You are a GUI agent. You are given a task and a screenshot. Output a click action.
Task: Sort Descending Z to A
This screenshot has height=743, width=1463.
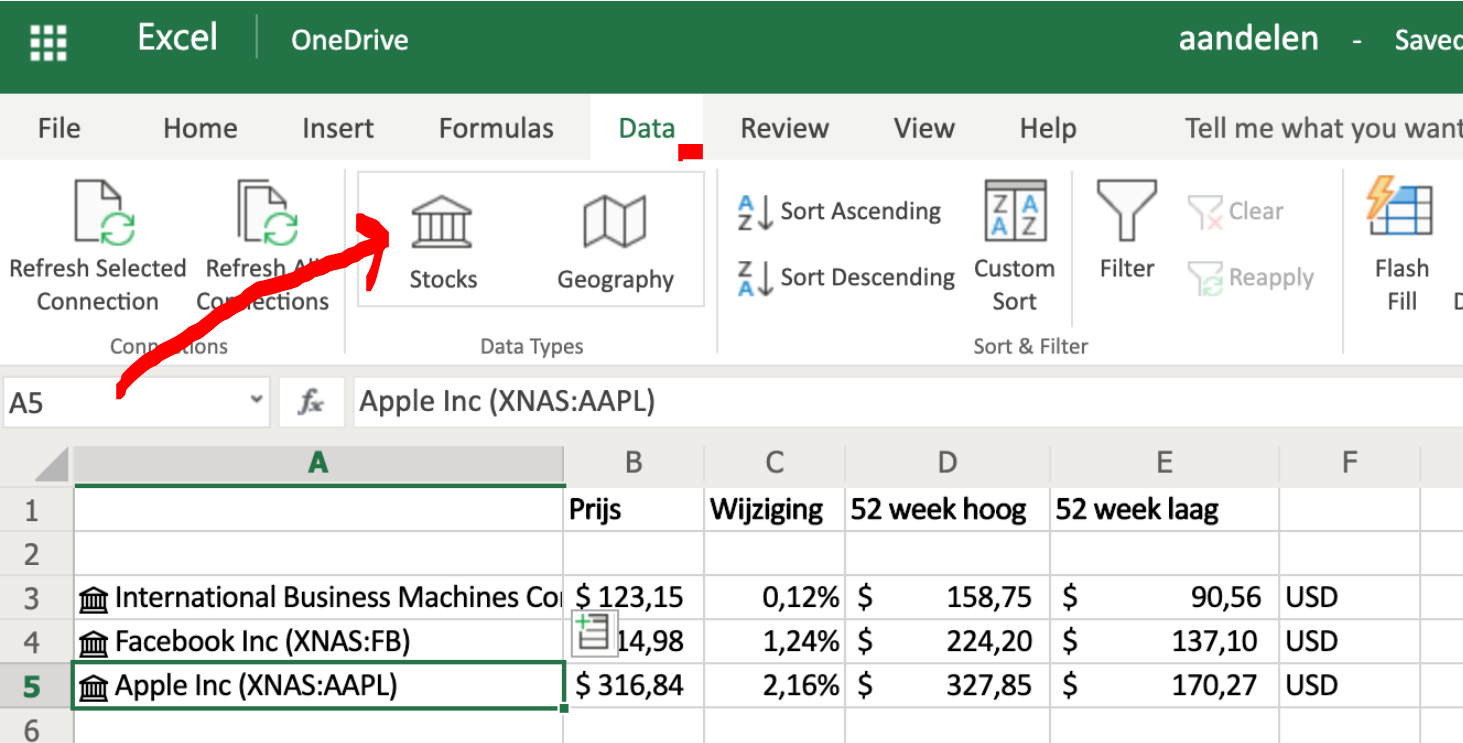coord(845,277)
